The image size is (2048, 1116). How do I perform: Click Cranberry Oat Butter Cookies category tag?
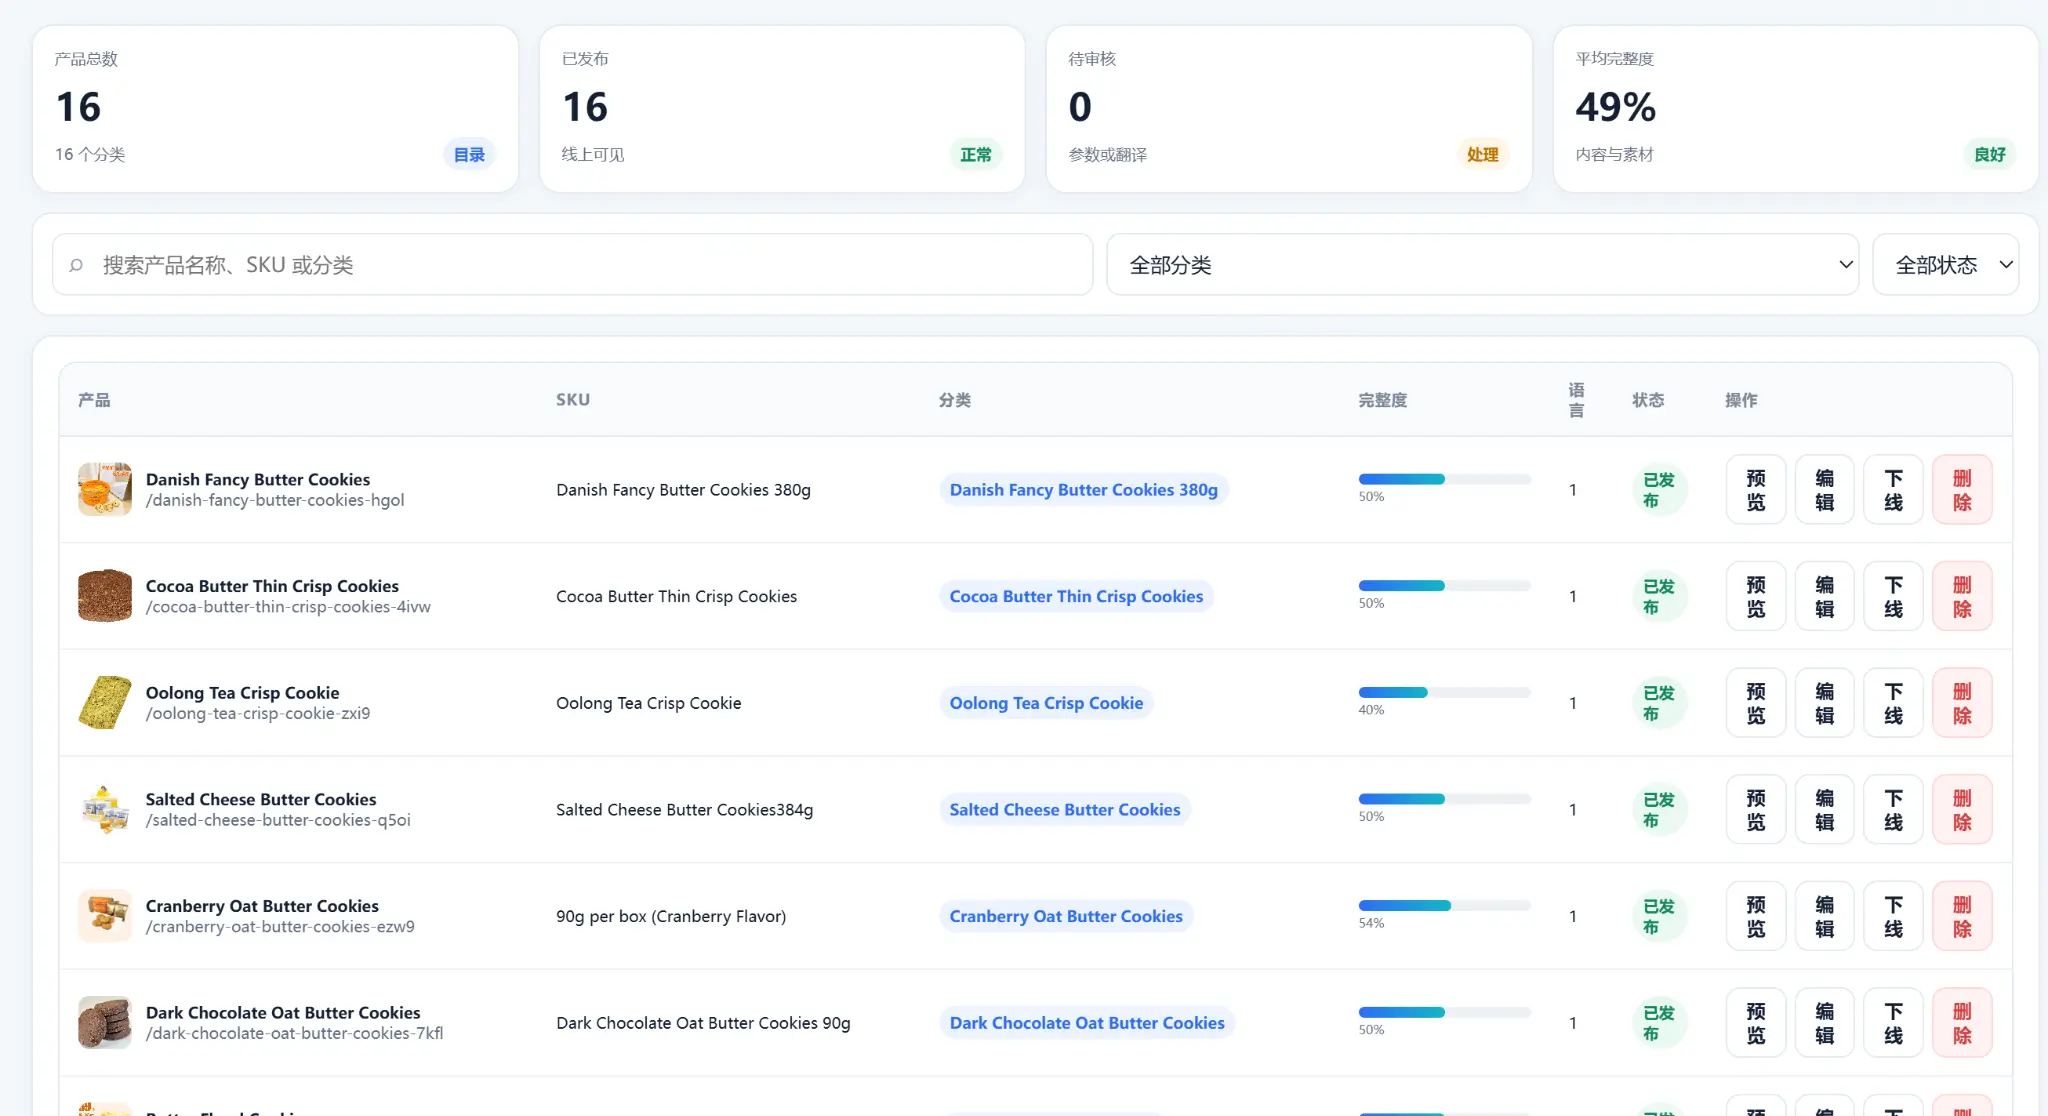tap(1066, 916)
